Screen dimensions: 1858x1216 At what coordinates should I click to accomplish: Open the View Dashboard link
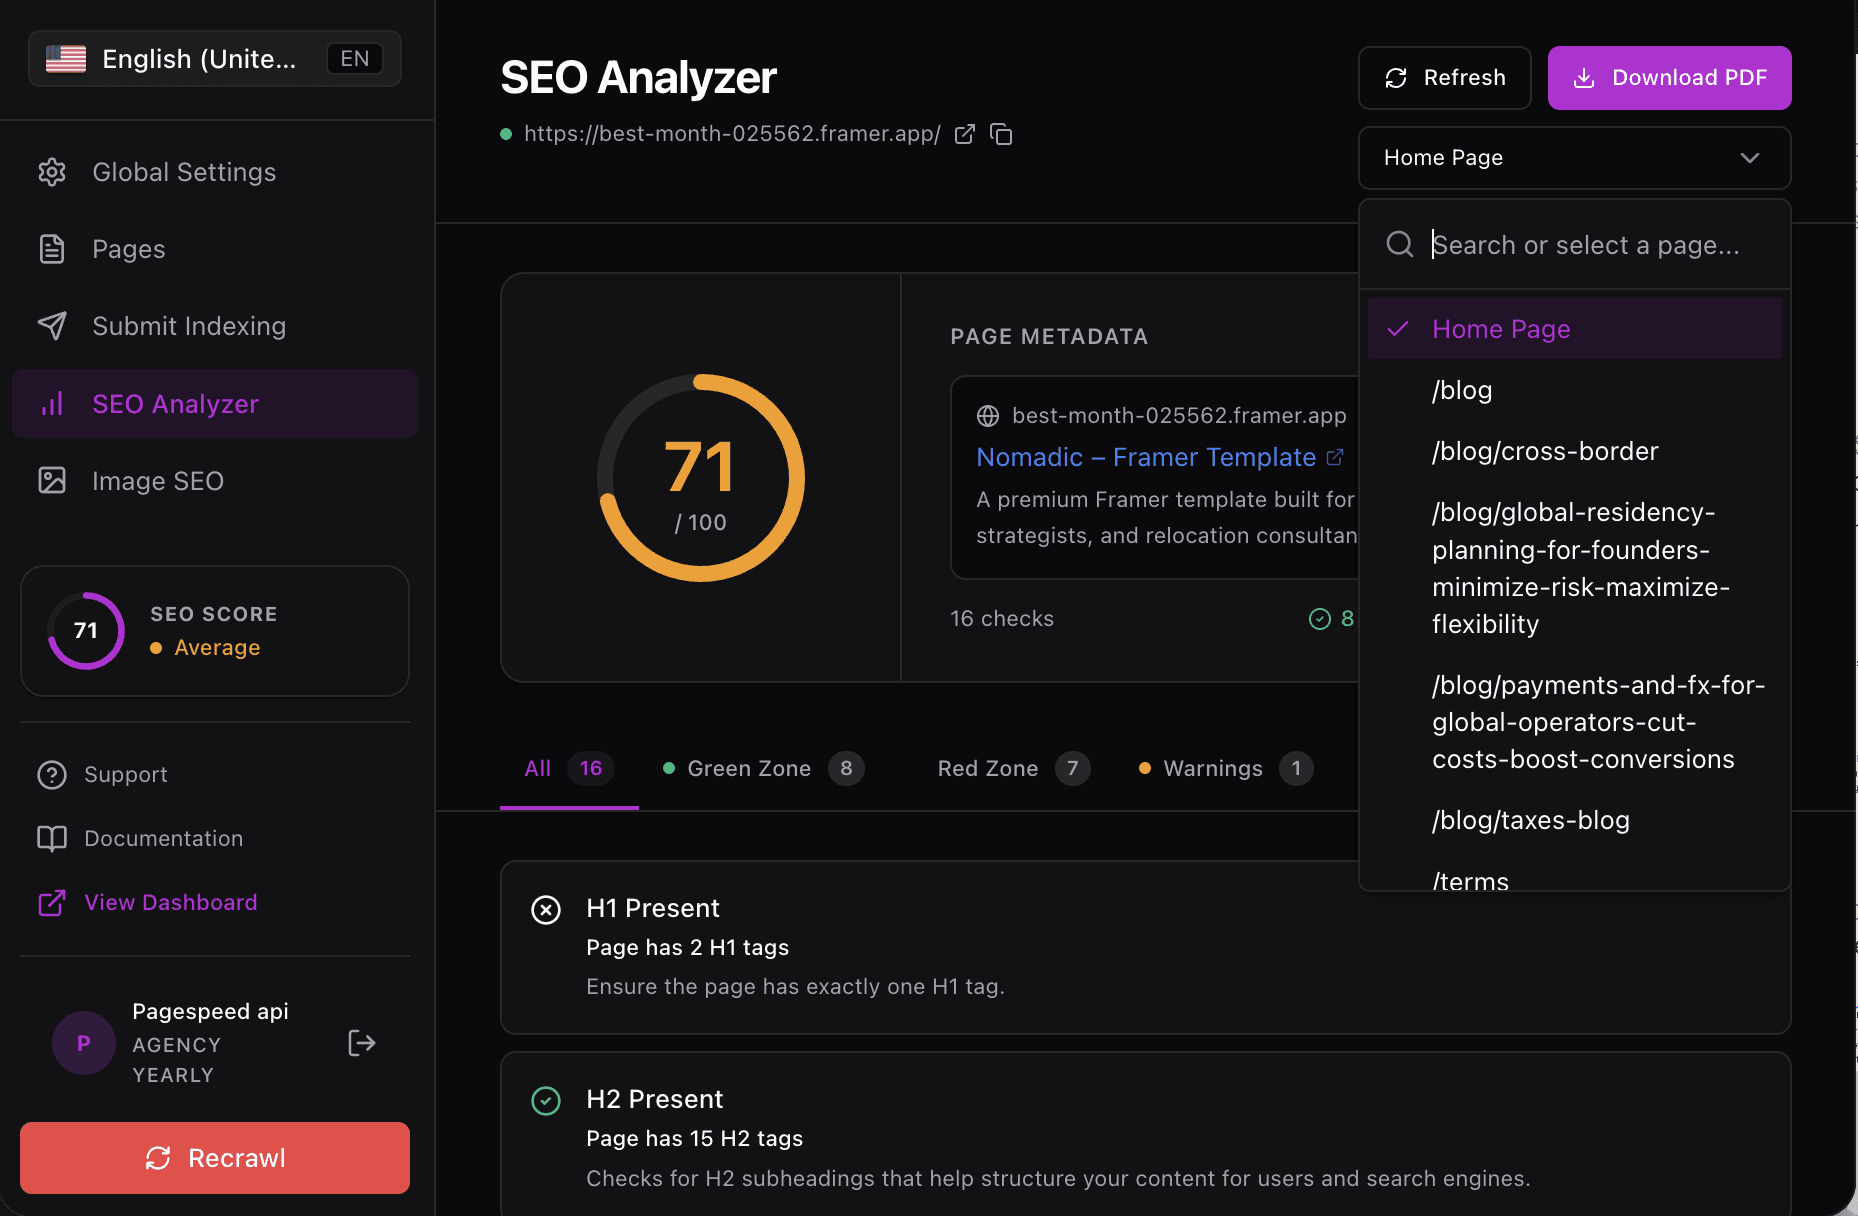(171, 903)
